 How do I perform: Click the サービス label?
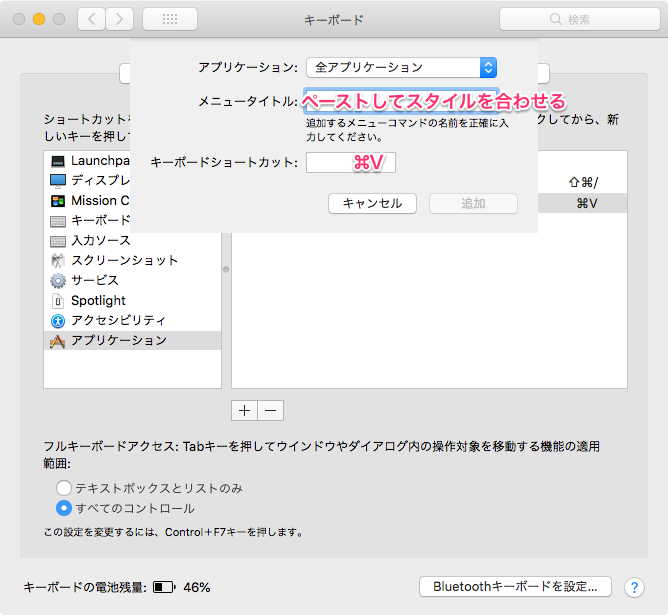[x=95, y=280]
